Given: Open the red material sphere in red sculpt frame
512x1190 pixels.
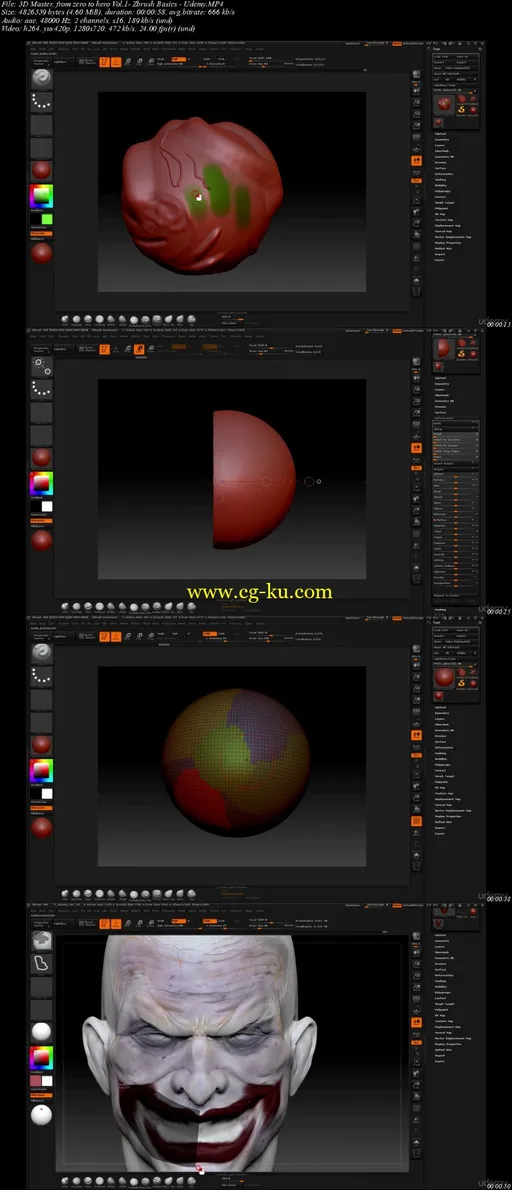Looking at the screenshot, I should [41, 170].
